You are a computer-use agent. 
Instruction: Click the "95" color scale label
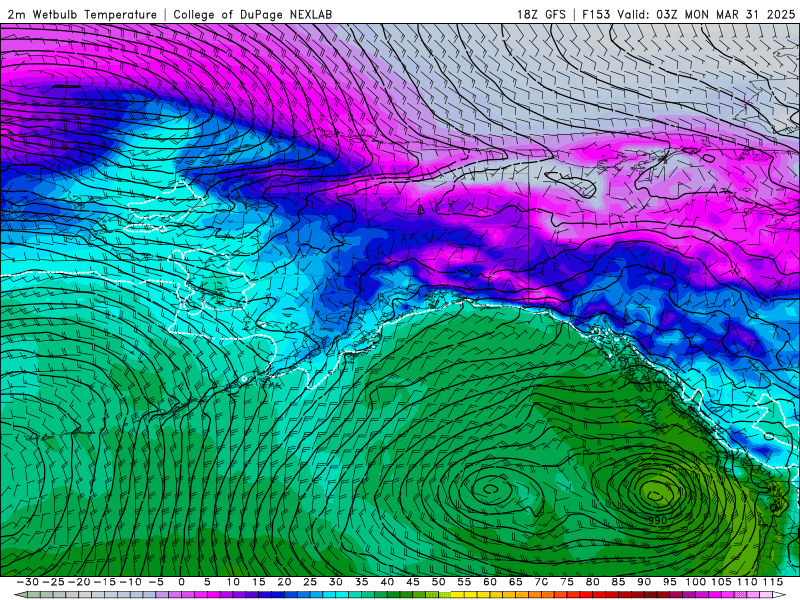click(x=669, y=582)
